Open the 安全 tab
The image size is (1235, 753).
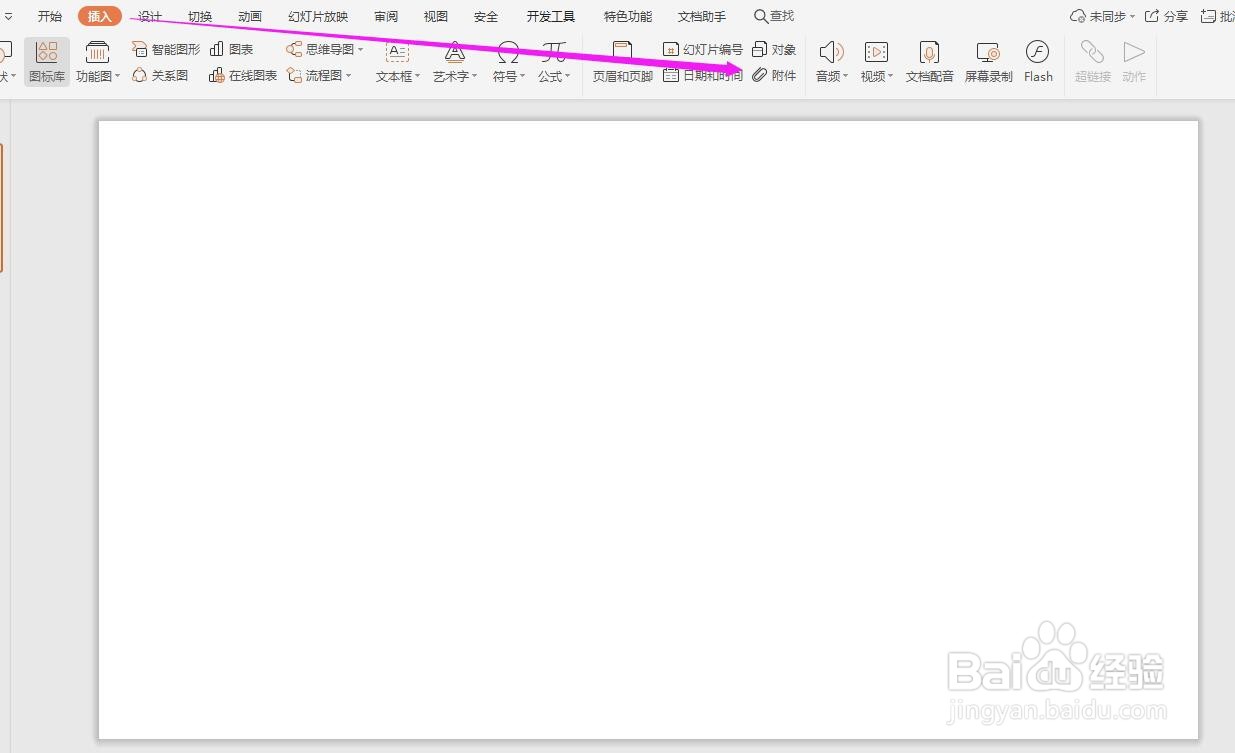pos(486,16)
